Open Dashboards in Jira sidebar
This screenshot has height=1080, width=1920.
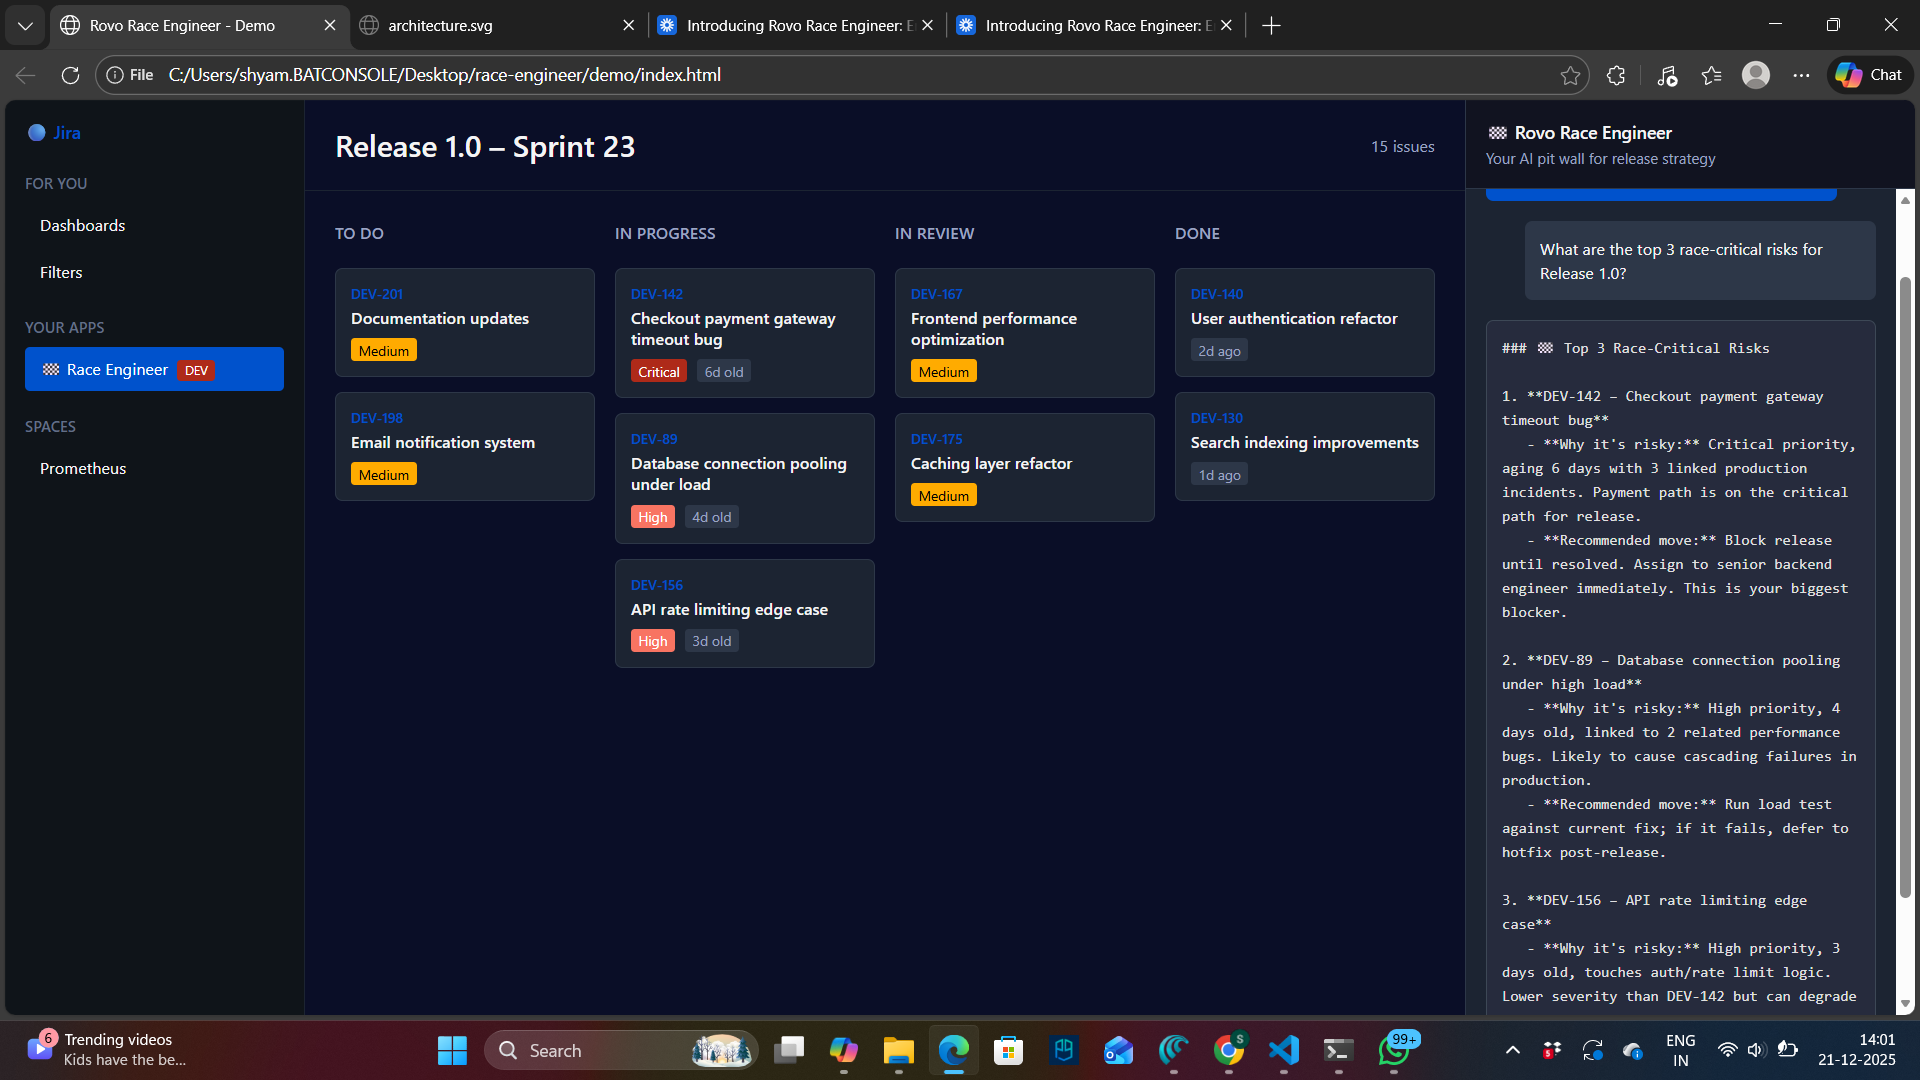click(x=83, y=226)
